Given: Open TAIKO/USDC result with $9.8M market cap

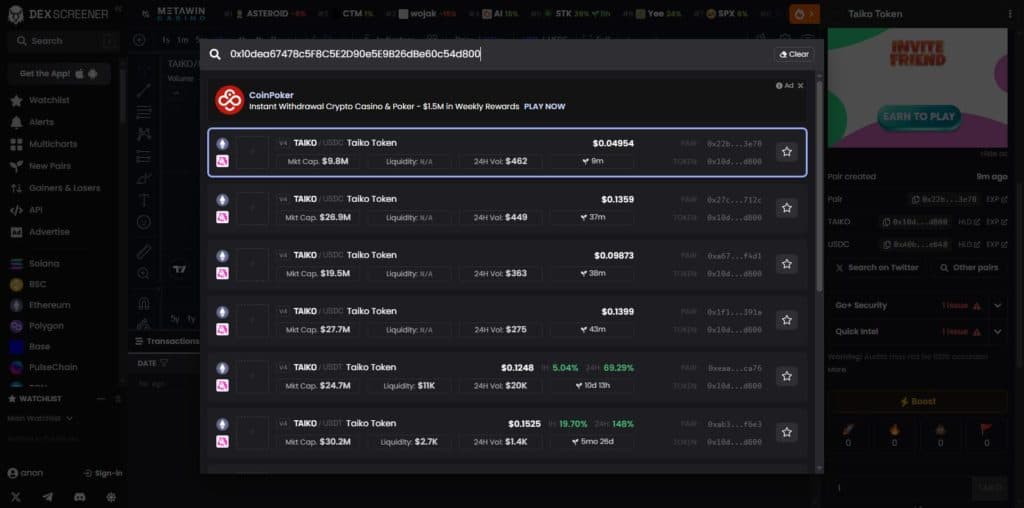Looking at the screenshot, I should point(507,152).
